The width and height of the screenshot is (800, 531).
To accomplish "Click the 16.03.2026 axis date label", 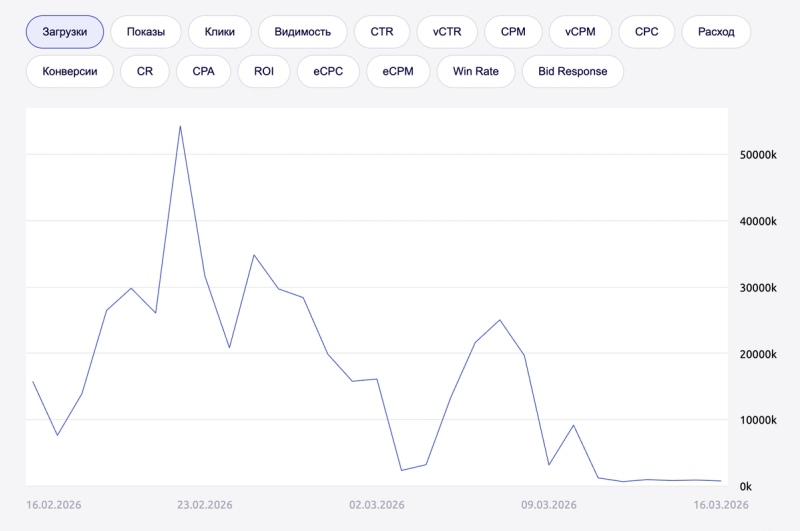I will (x=720, y=505).
